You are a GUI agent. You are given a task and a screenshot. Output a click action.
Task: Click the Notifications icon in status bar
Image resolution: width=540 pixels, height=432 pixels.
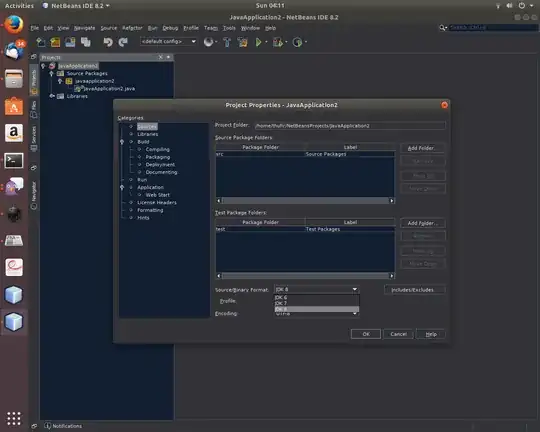pyautogui.click(x=48, y=426)
